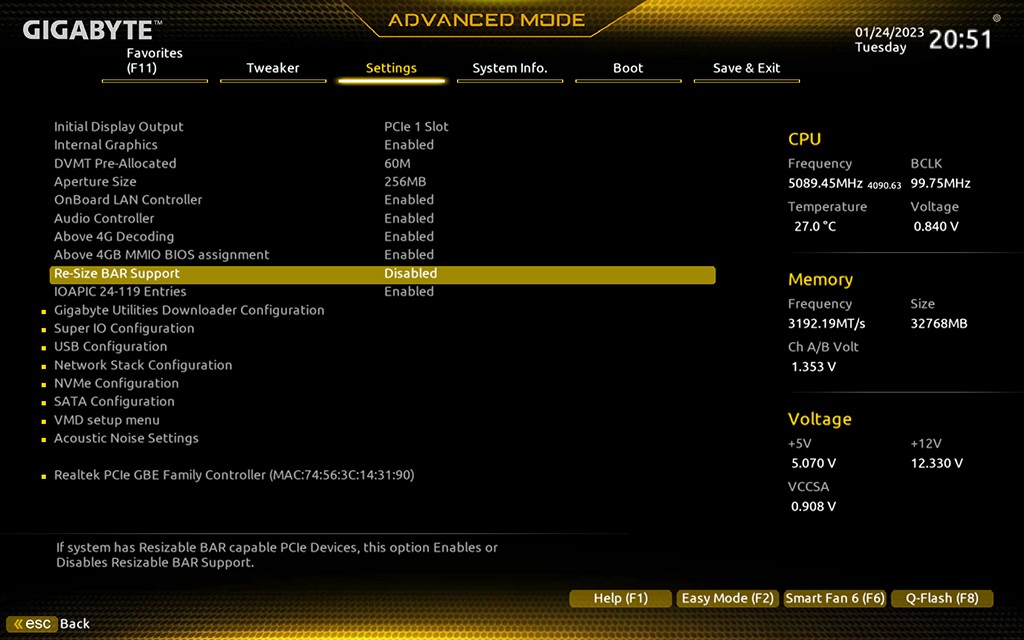Screen dimensions: 1024x640
Task: Open VMD setup menu
Action: pyautogui.click(x=106, y=420)
